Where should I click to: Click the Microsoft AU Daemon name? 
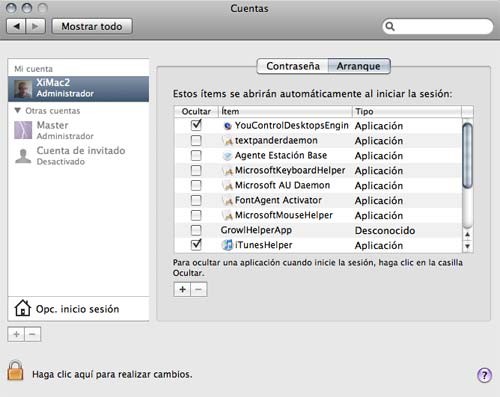[282, 185]
